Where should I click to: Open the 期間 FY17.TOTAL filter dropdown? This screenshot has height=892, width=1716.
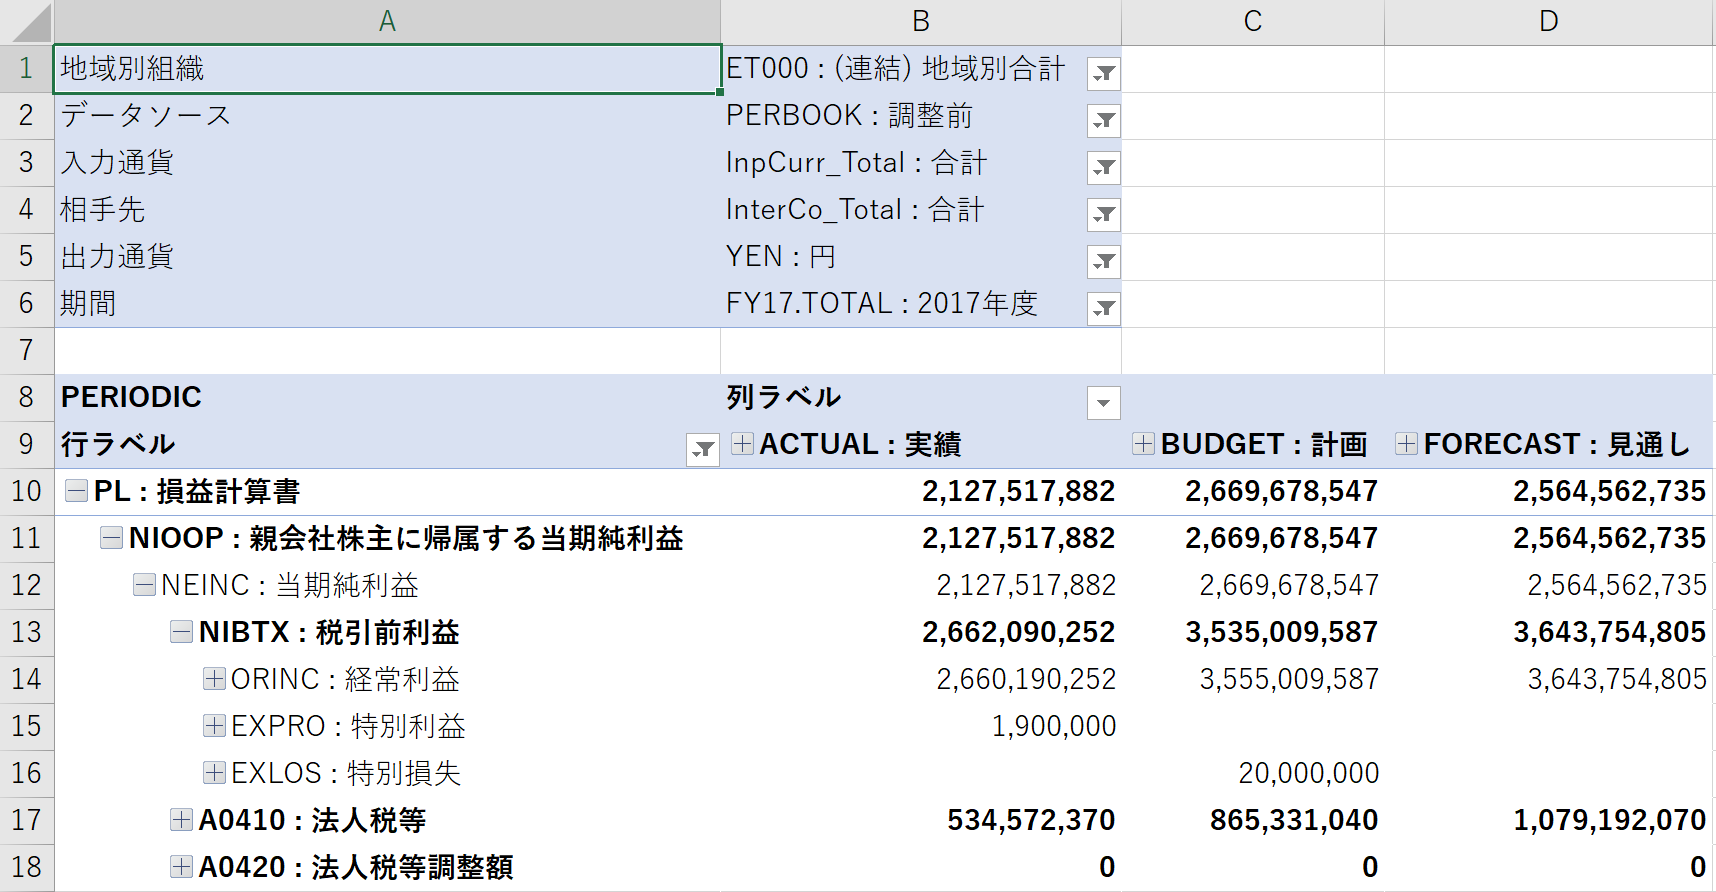pyautogui.click(x=1104, y=308)
